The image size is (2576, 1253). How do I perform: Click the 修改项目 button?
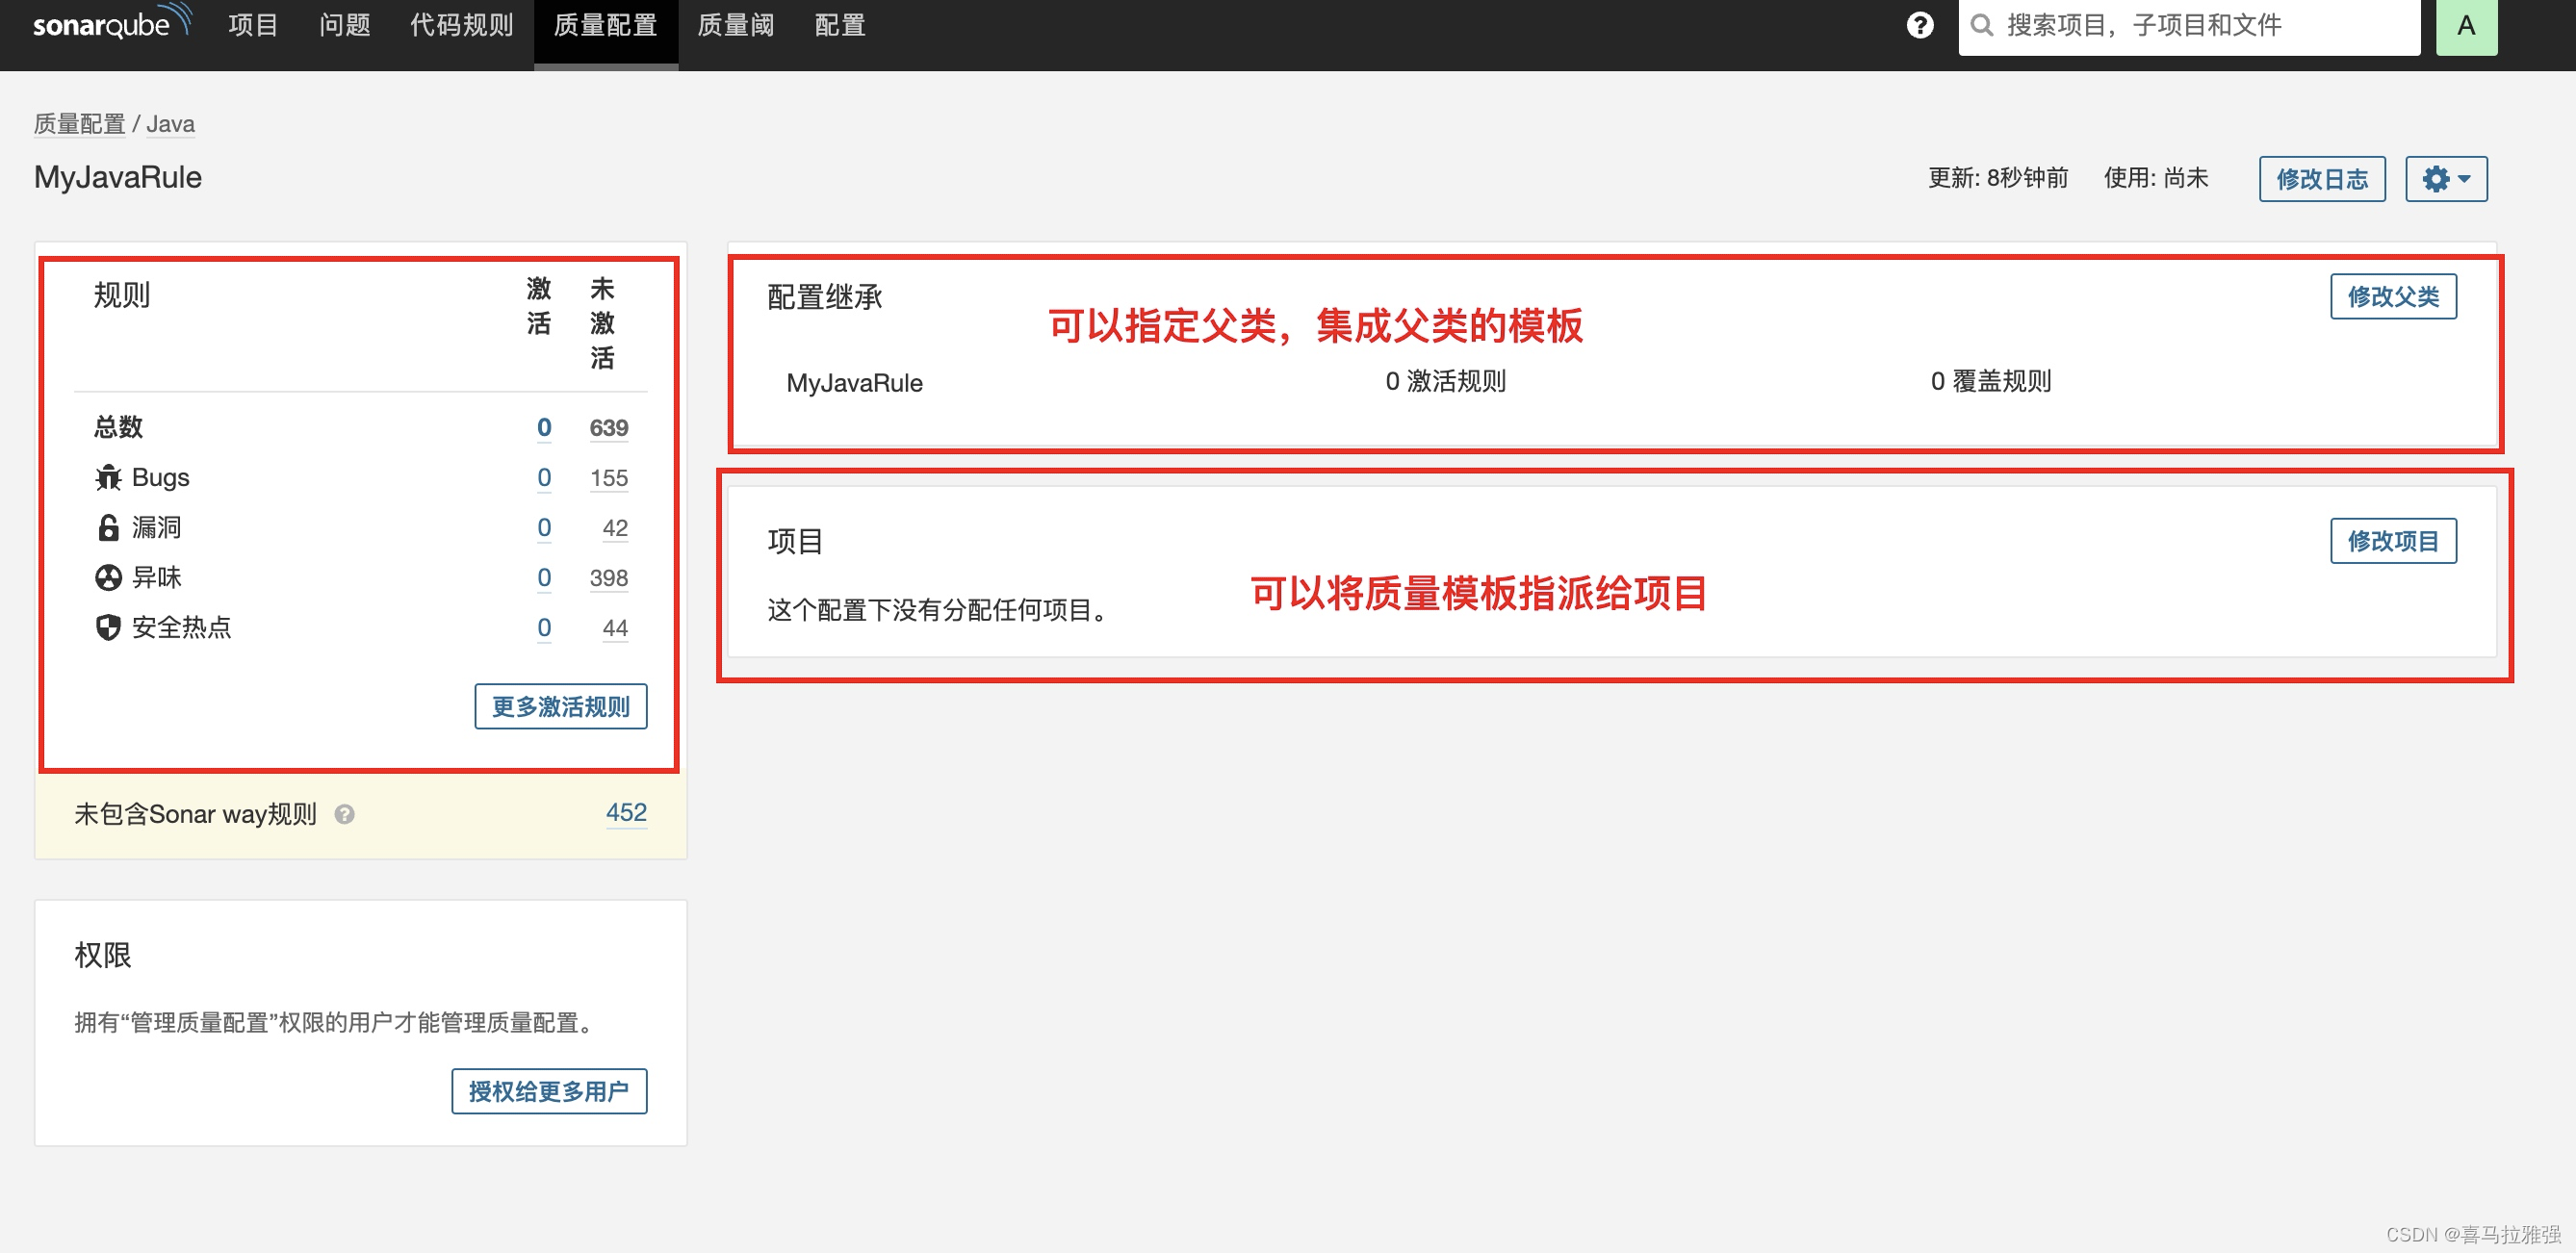point(2392,541)
